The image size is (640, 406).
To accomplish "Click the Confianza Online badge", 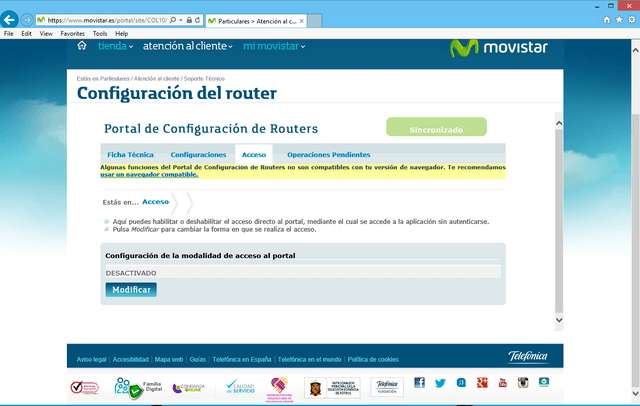I will pyautogui.click(x=189, y=388).
